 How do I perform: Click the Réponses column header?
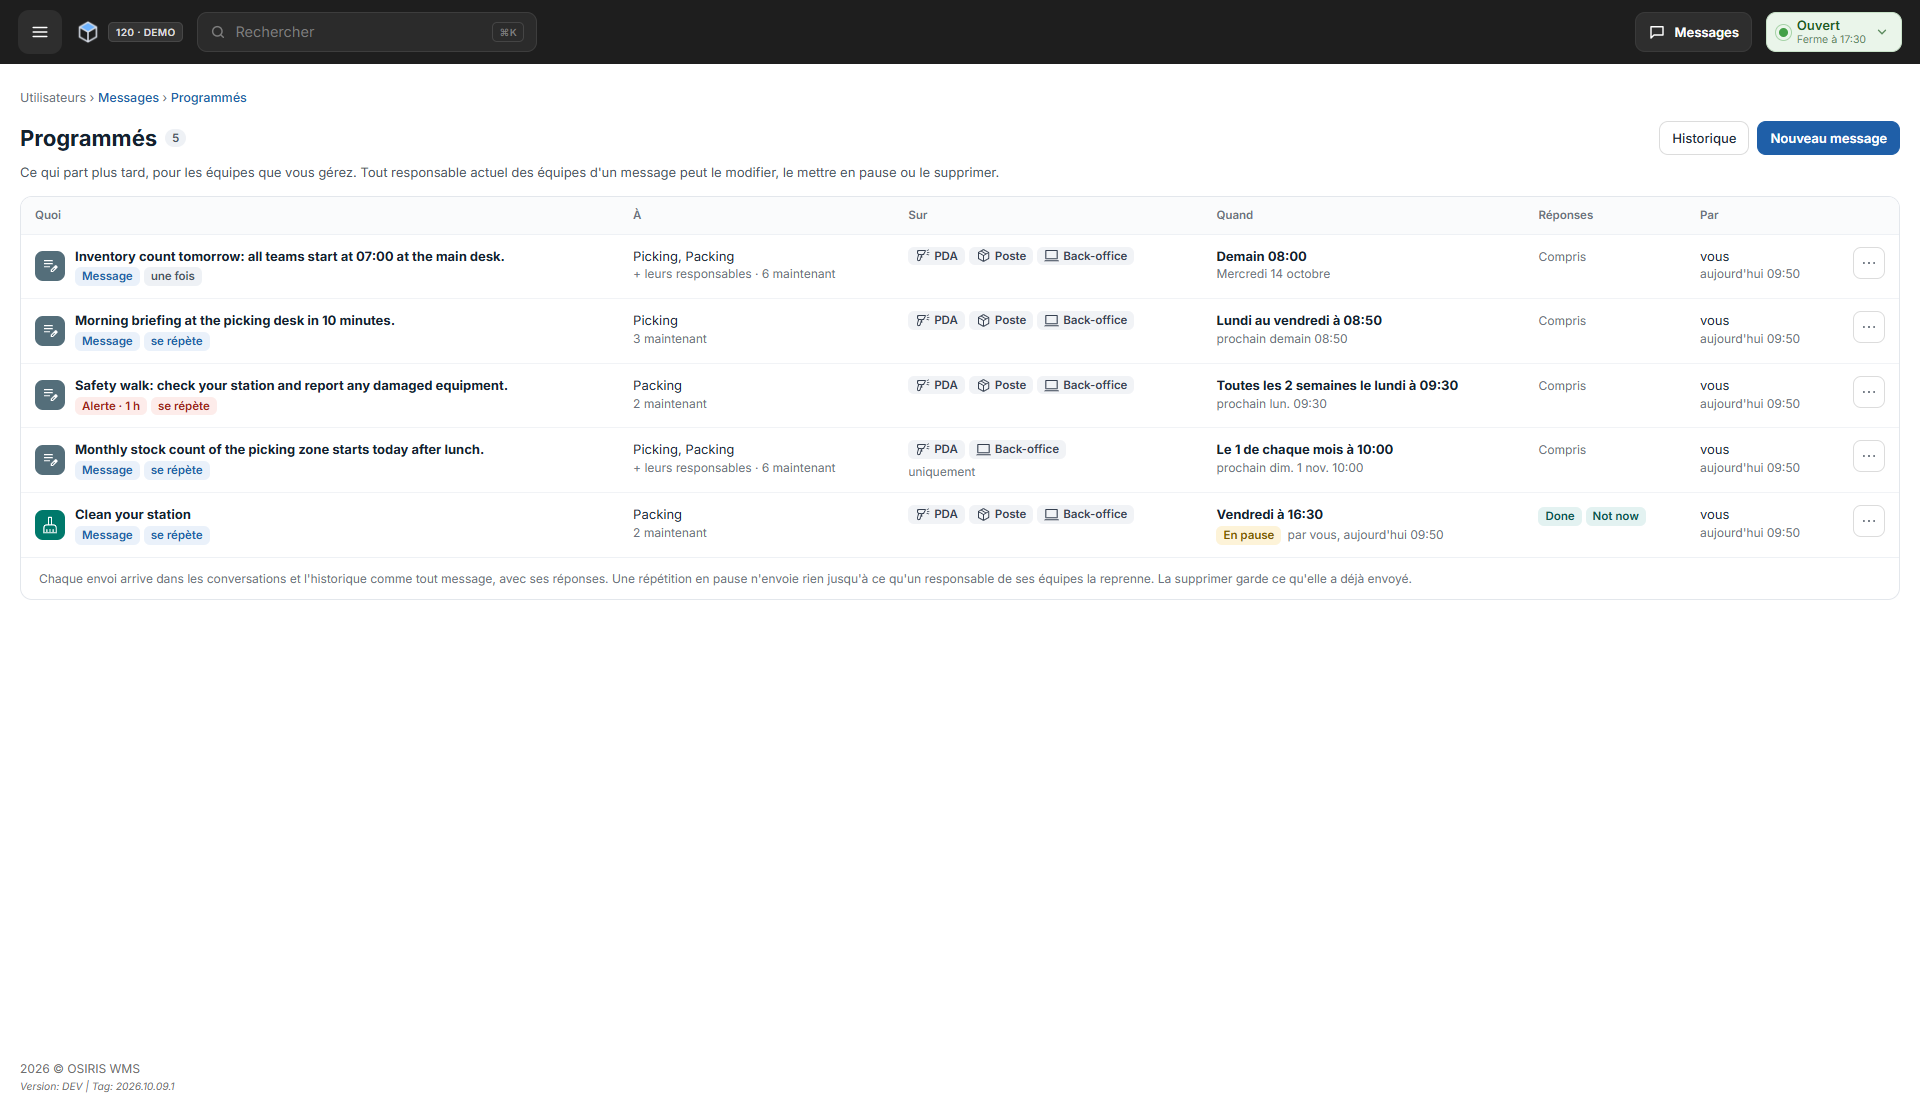click(x=1565, y=215)
